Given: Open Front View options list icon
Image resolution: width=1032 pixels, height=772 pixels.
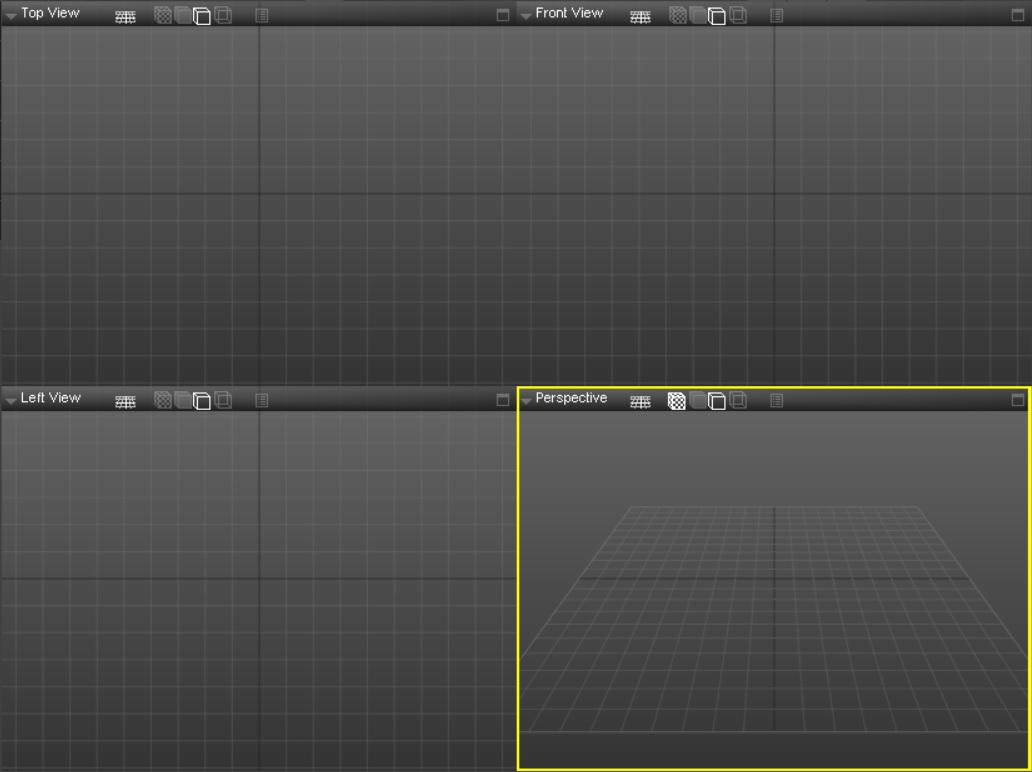Looking at the screenshot, I should [777, 15].
